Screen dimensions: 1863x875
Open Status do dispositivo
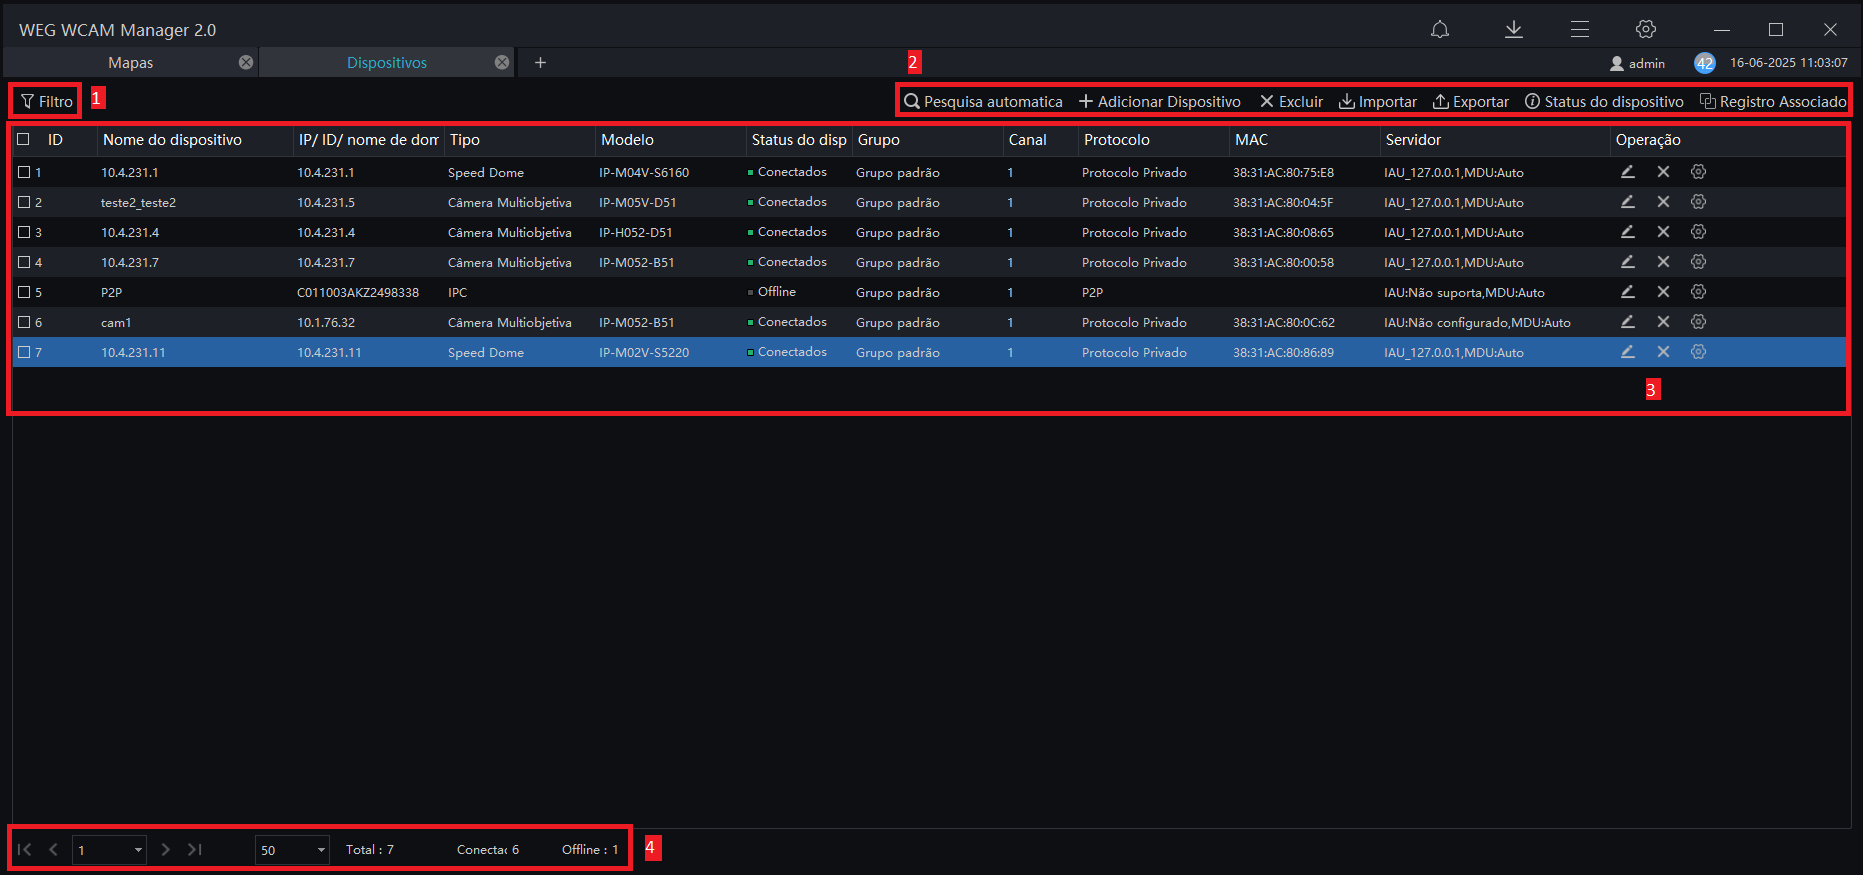tap(1604, 101)
